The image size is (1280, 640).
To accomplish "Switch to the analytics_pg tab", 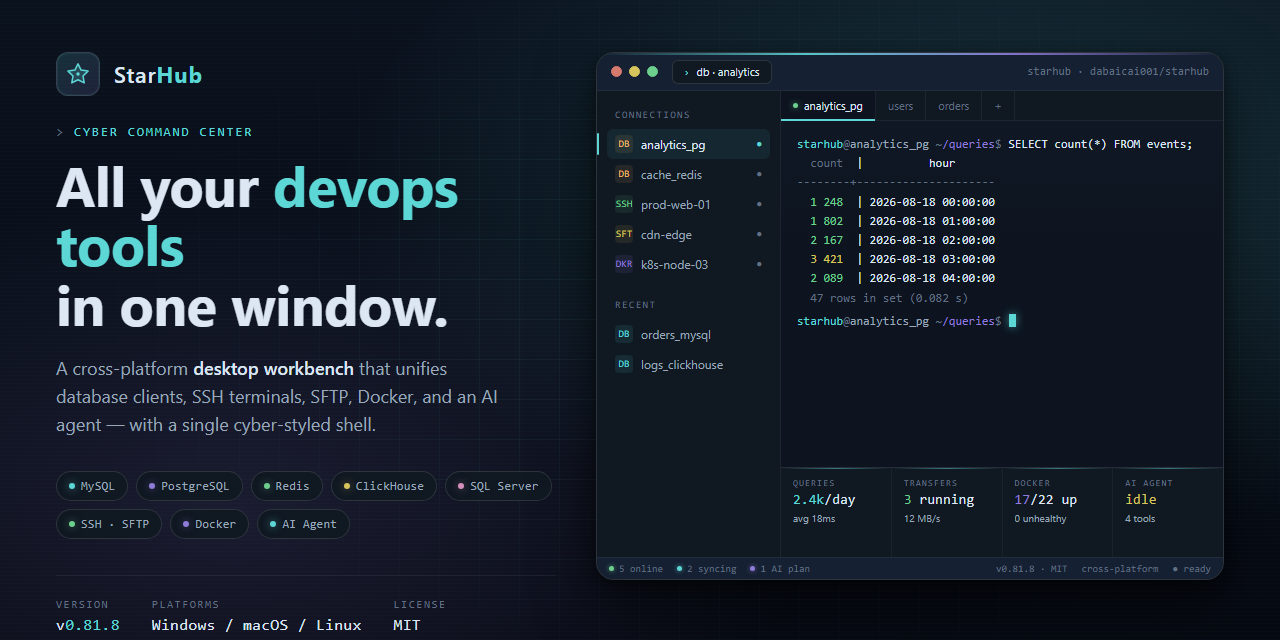I will 828,106.
